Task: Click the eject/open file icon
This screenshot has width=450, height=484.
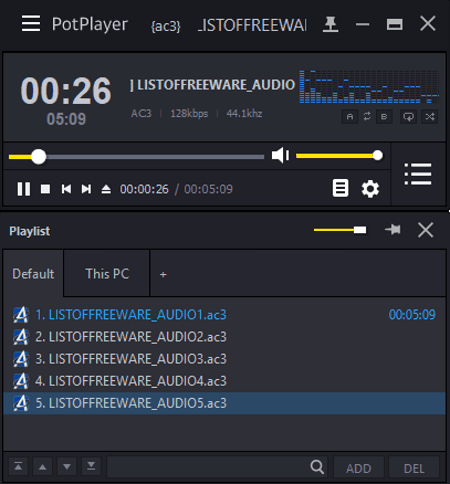Action: pyautogui.click(x=106, y=189)
